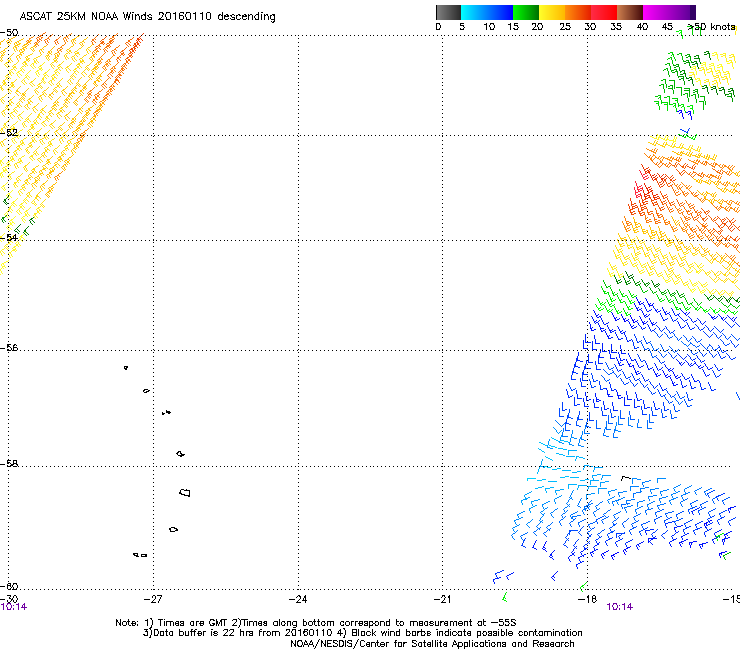Click the '-50' latitude label
Viewport: 740px width, 650px height.
(x=9, y=33)
